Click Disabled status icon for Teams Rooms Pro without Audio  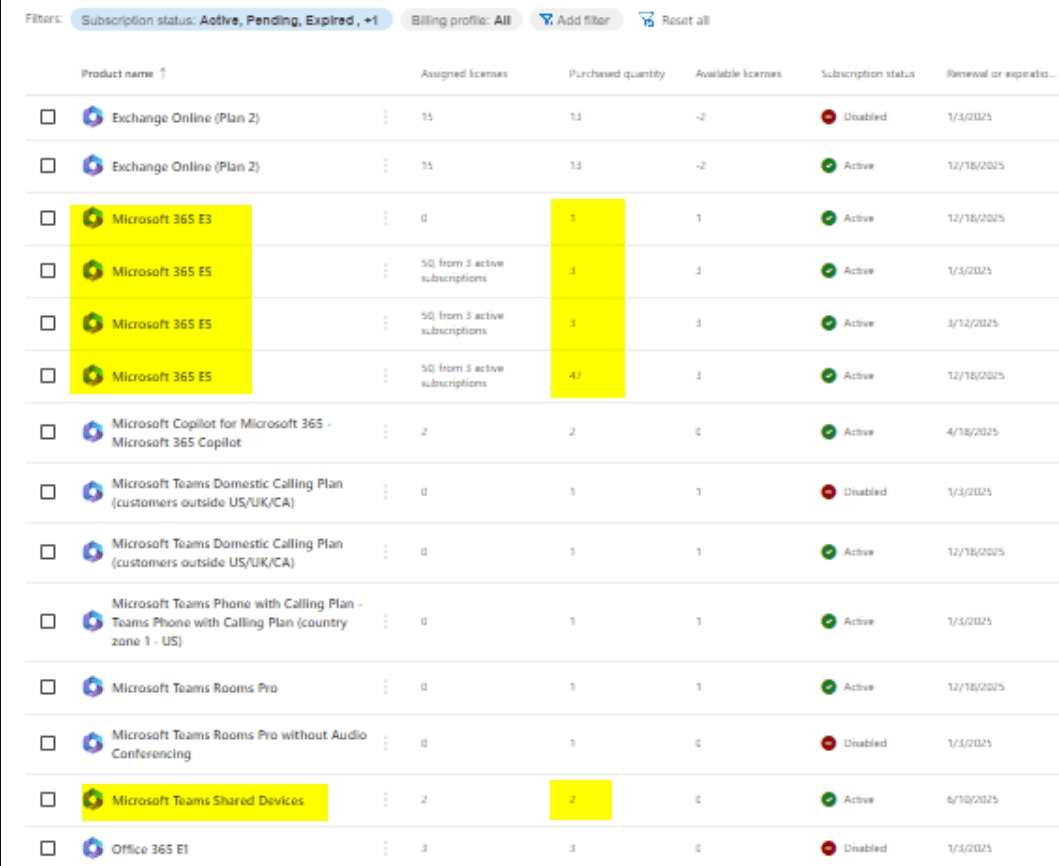[x=829, y=743]
